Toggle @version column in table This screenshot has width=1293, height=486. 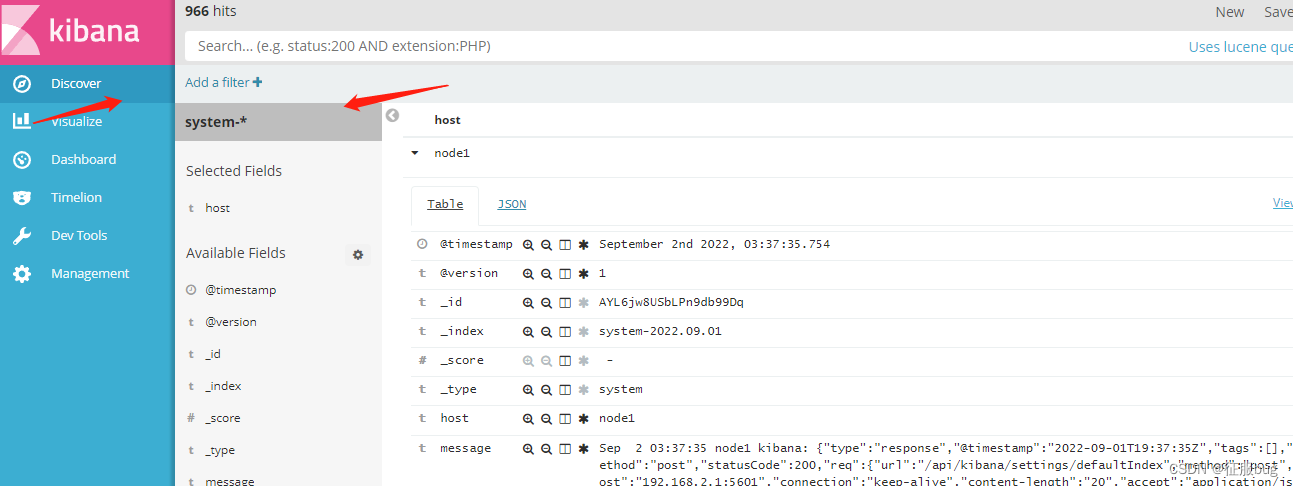tap(565, 273)
